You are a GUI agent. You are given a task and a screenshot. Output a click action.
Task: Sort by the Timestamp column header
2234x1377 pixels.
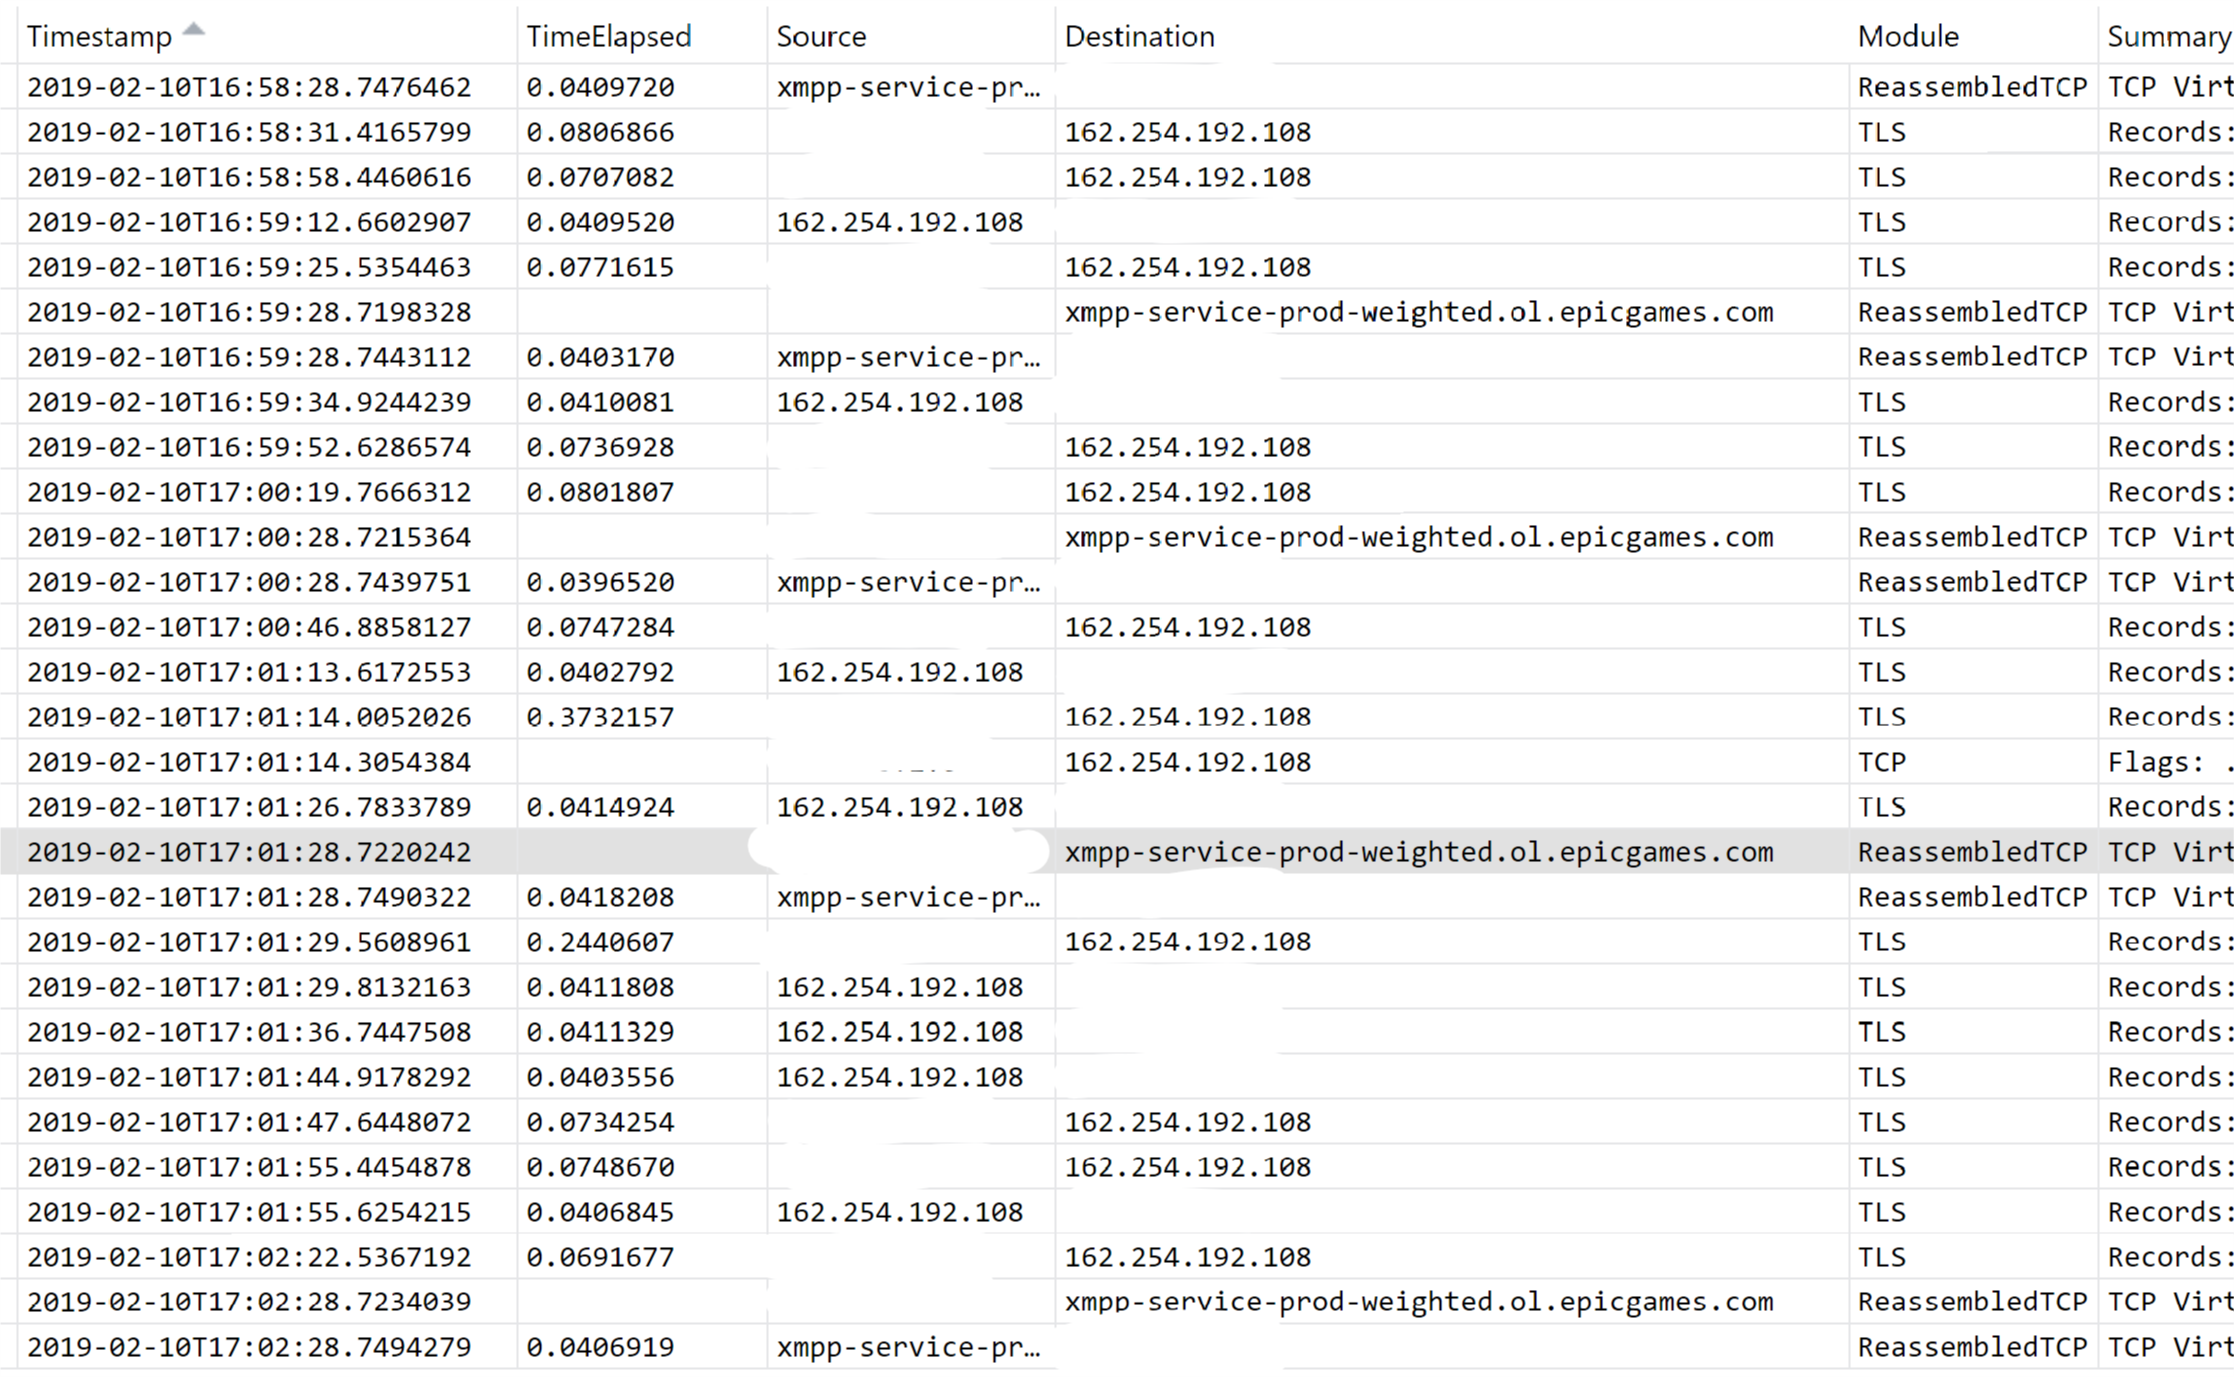click(x=99, y=37)
